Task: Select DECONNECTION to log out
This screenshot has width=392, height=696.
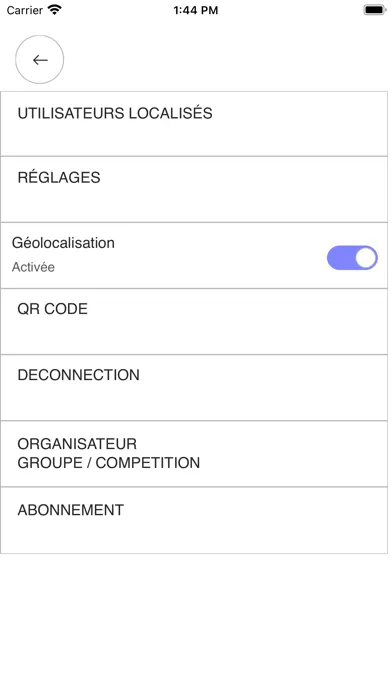Action: [x=194, y=388]
